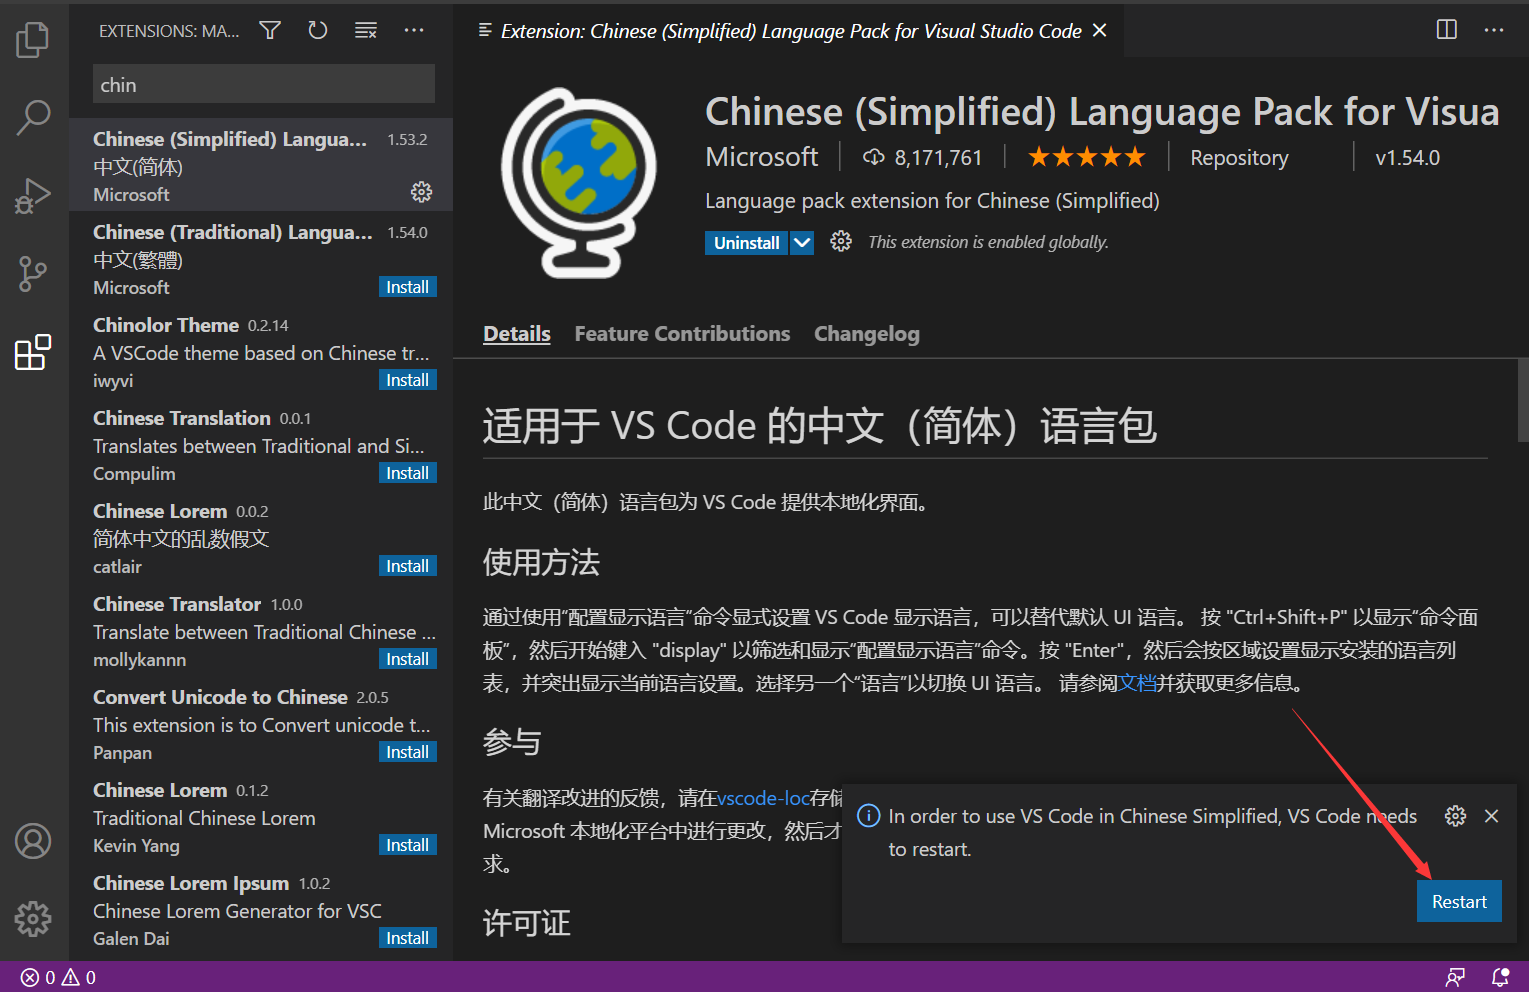Image resolution: width=1529 pixels, height=992 pixels.
Task: Open the Search view in activity bar
Action: tap(33, 117)
